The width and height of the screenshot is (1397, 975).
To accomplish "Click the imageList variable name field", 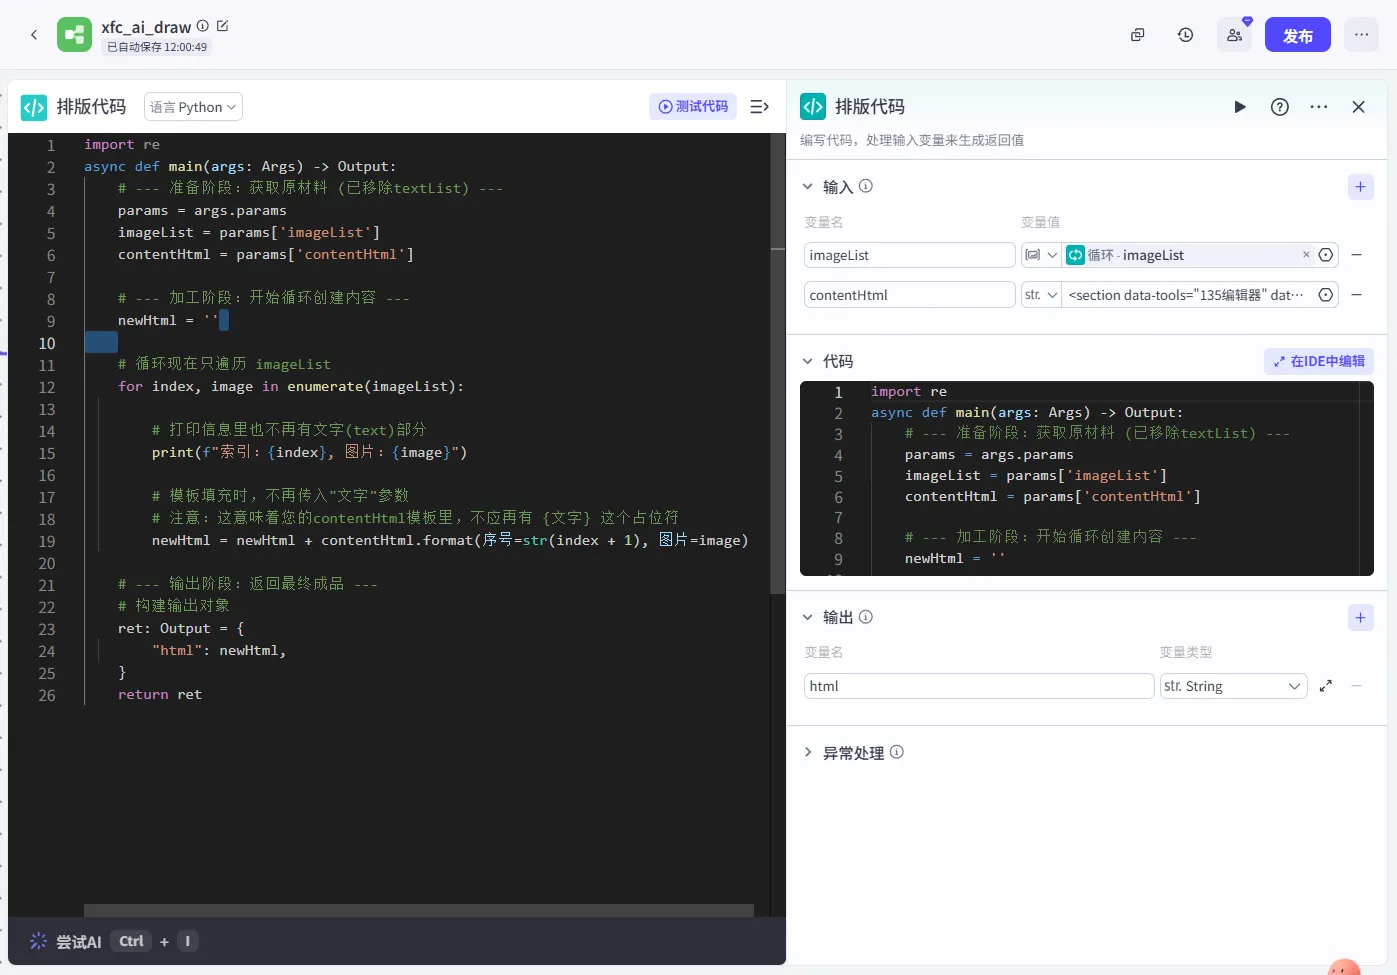I will click(x=910, y=255).
